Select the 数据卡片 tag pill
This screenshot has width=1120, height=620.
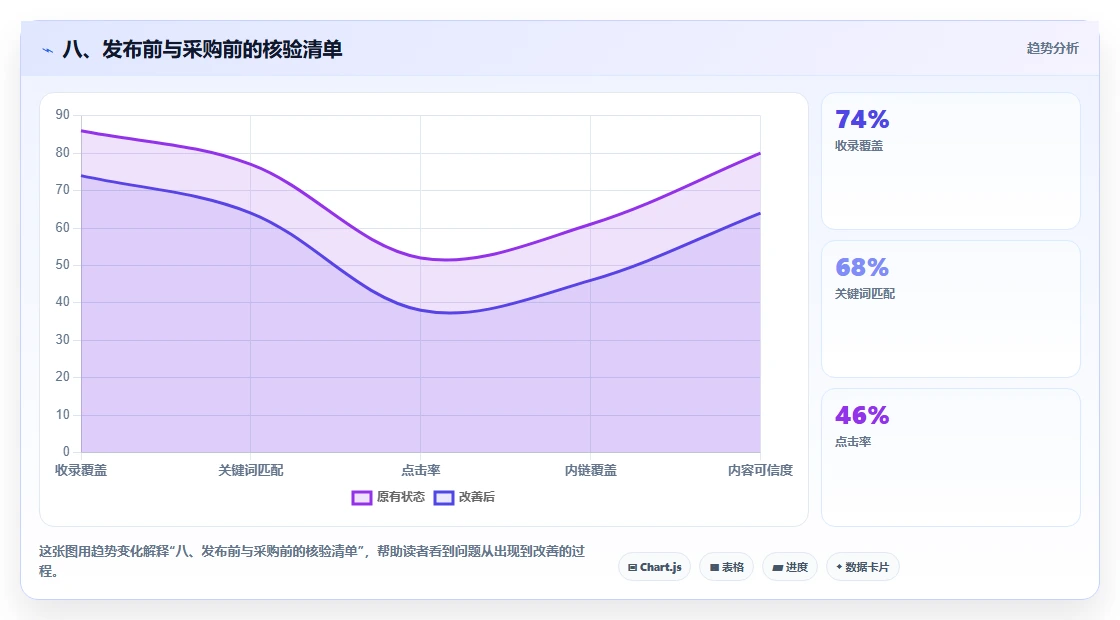863,567
